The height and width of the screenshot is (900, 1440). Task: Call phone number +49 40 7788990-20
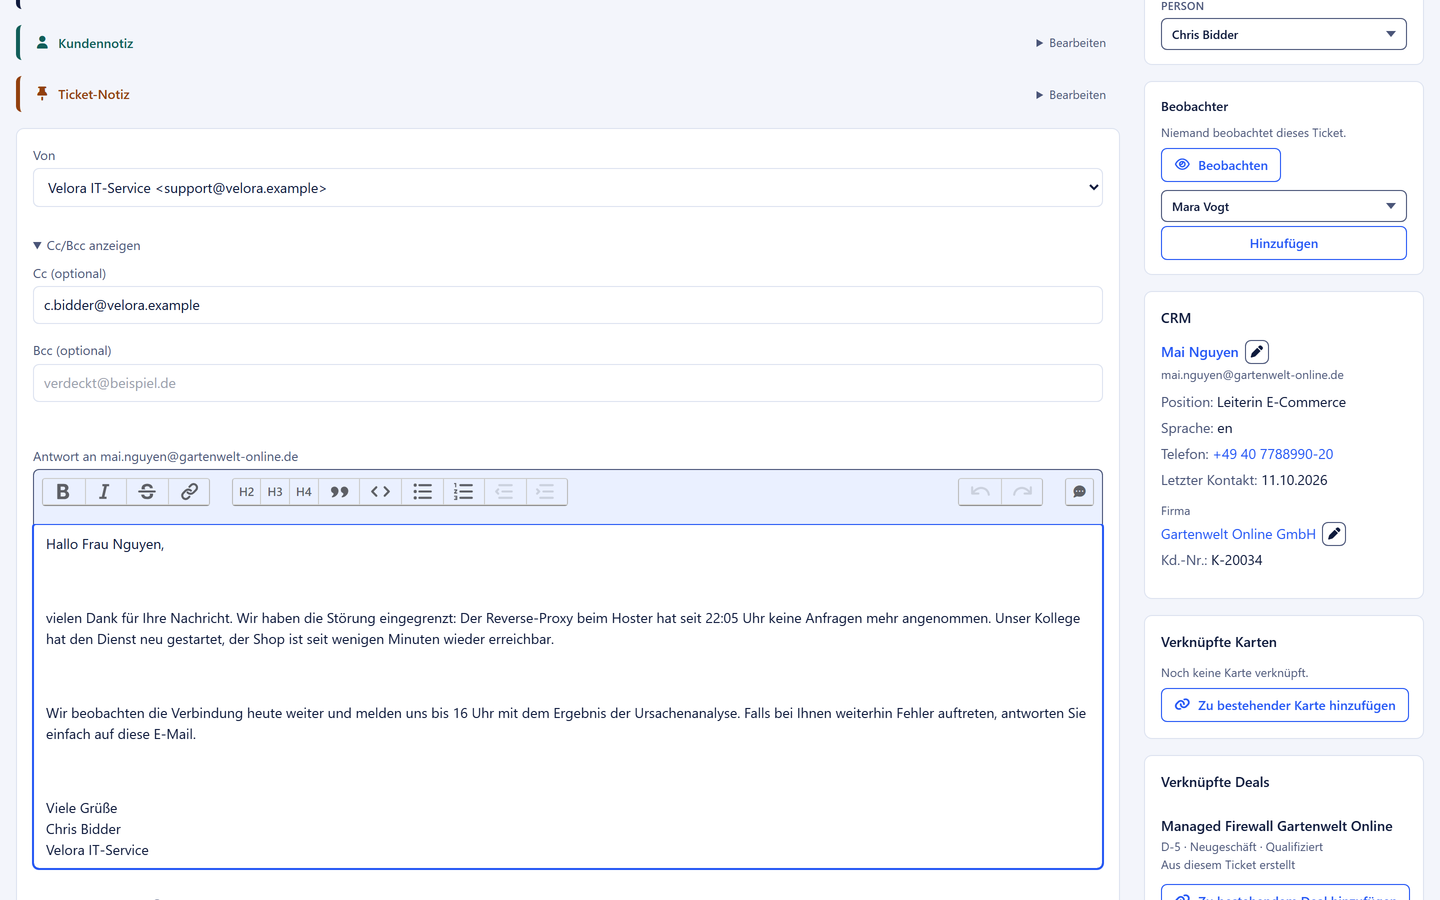click(1273, 454)
